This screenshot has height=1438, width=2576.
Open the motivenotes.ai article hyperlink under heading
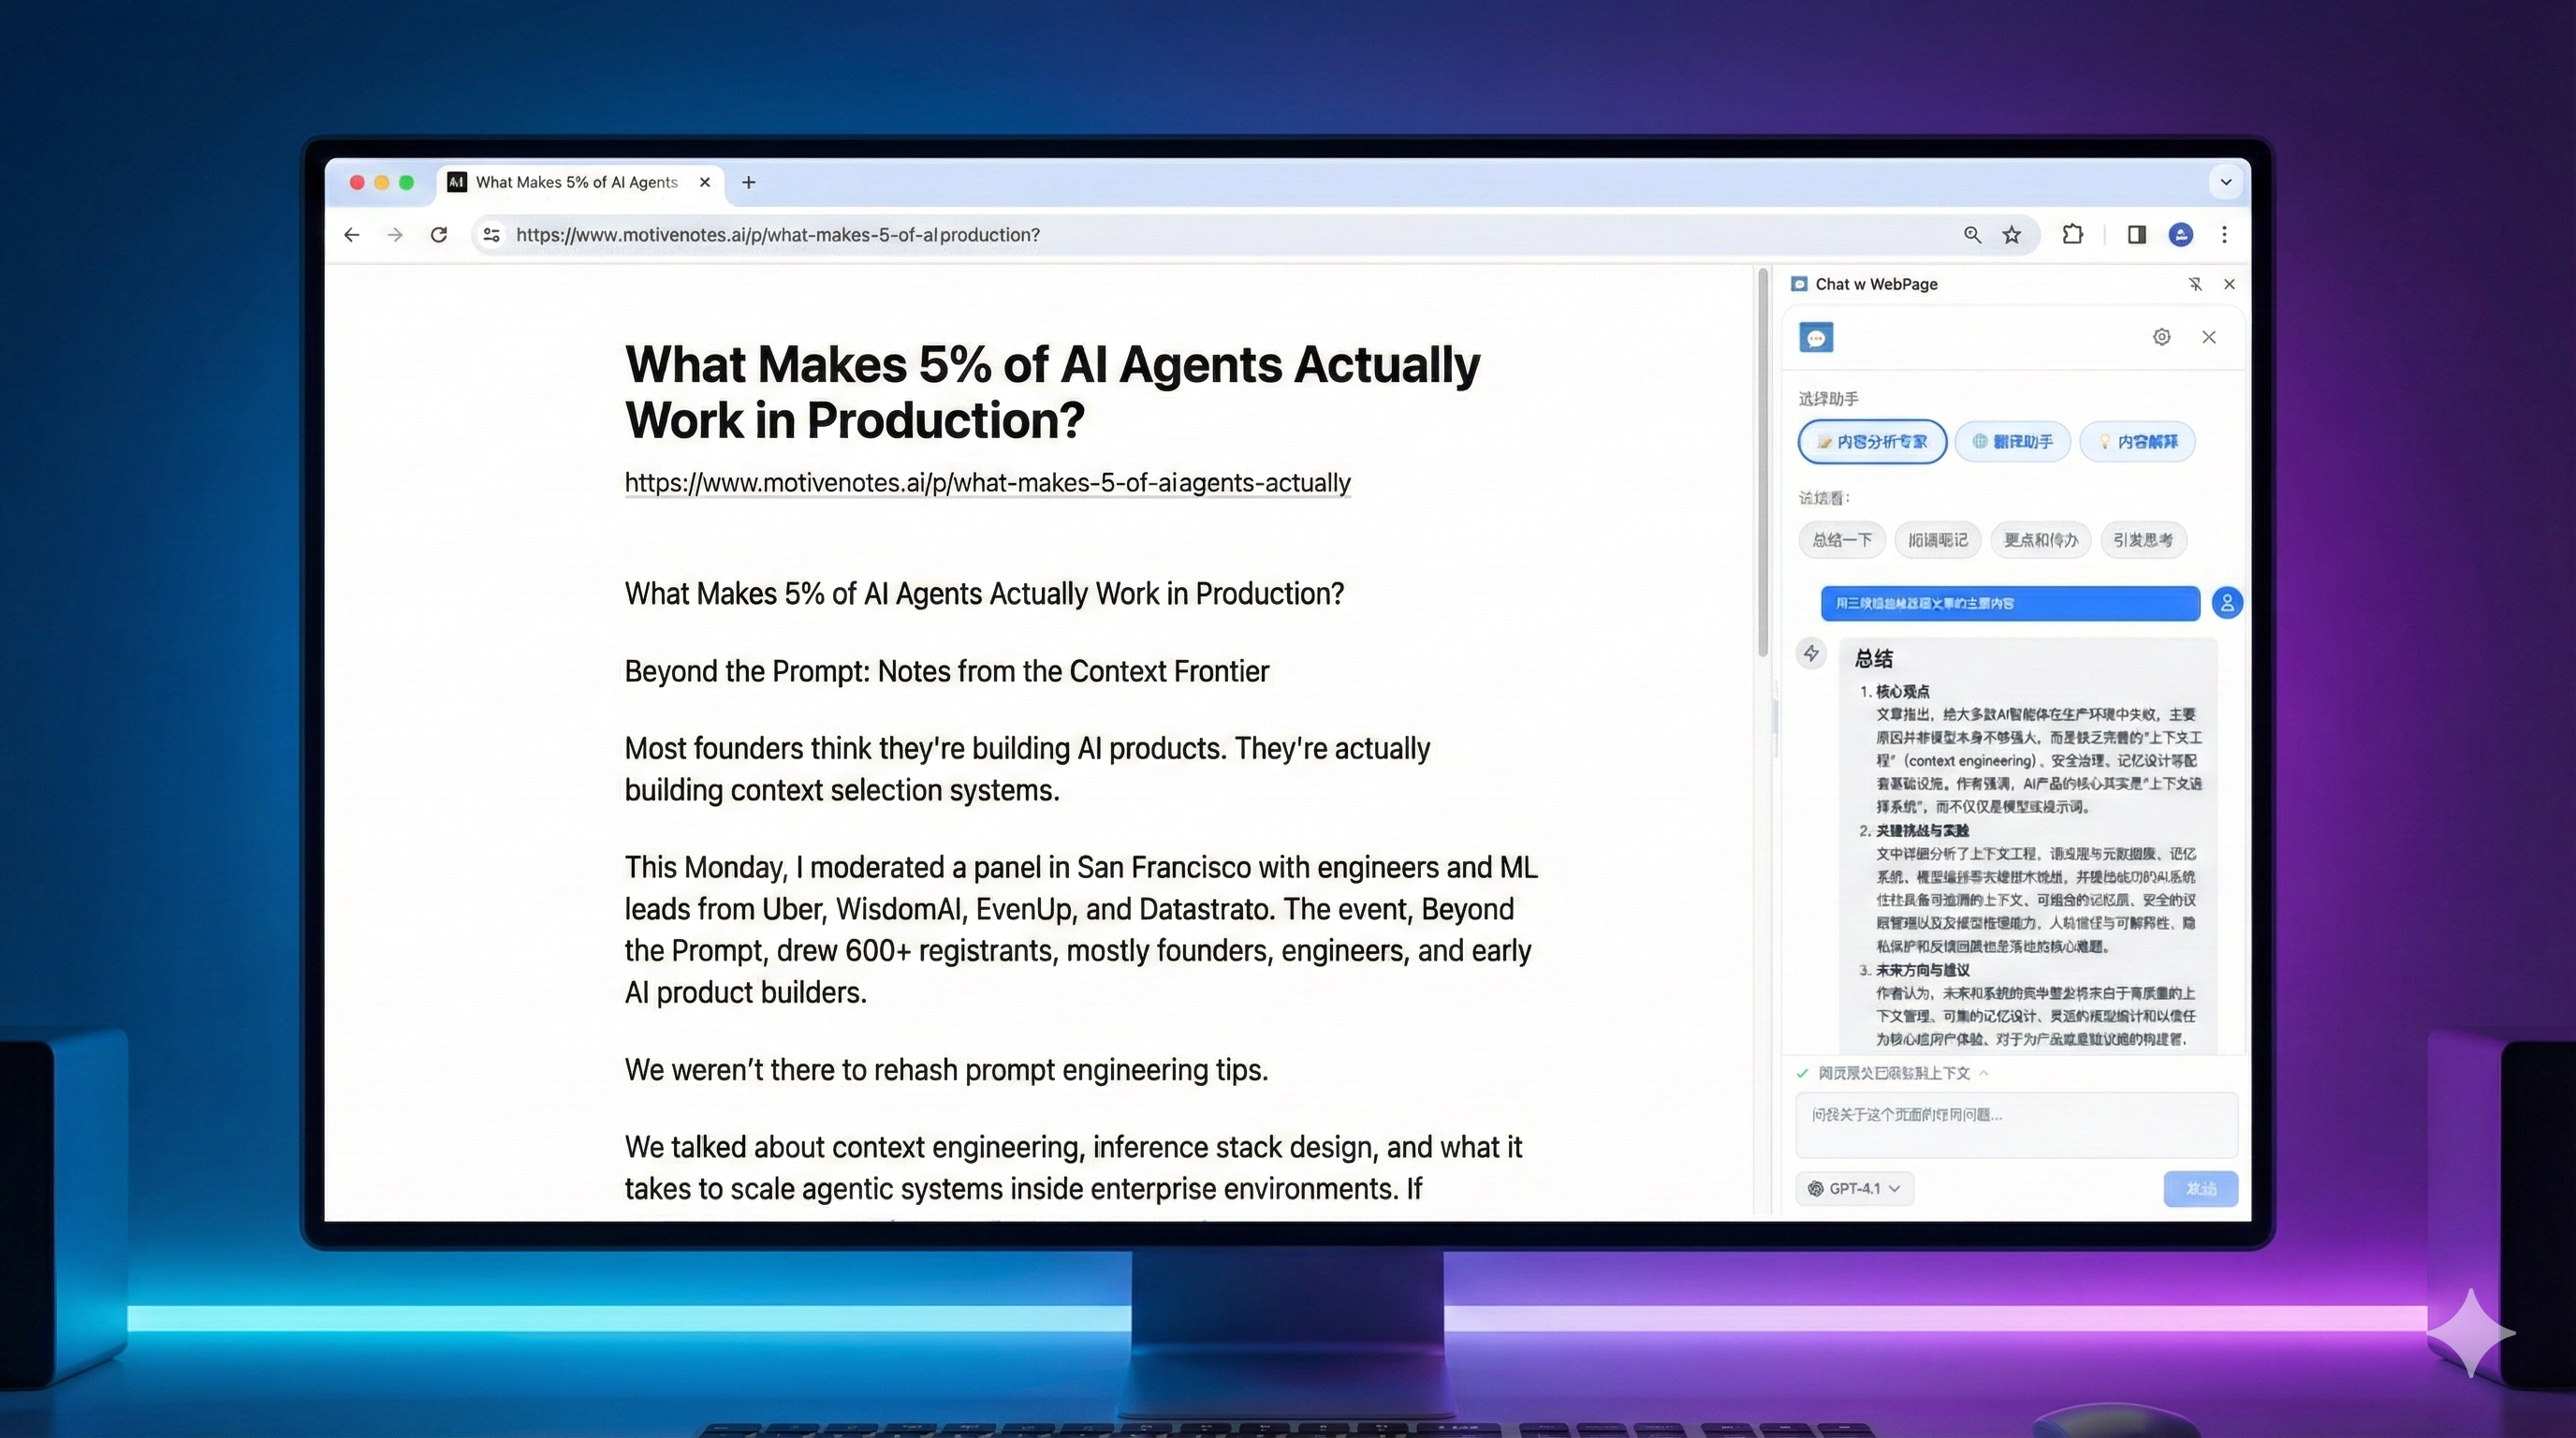(987, 483)
